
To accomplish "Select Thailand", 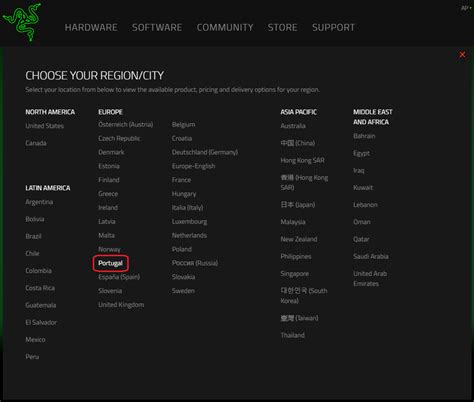I will click(x=293, y=335).
